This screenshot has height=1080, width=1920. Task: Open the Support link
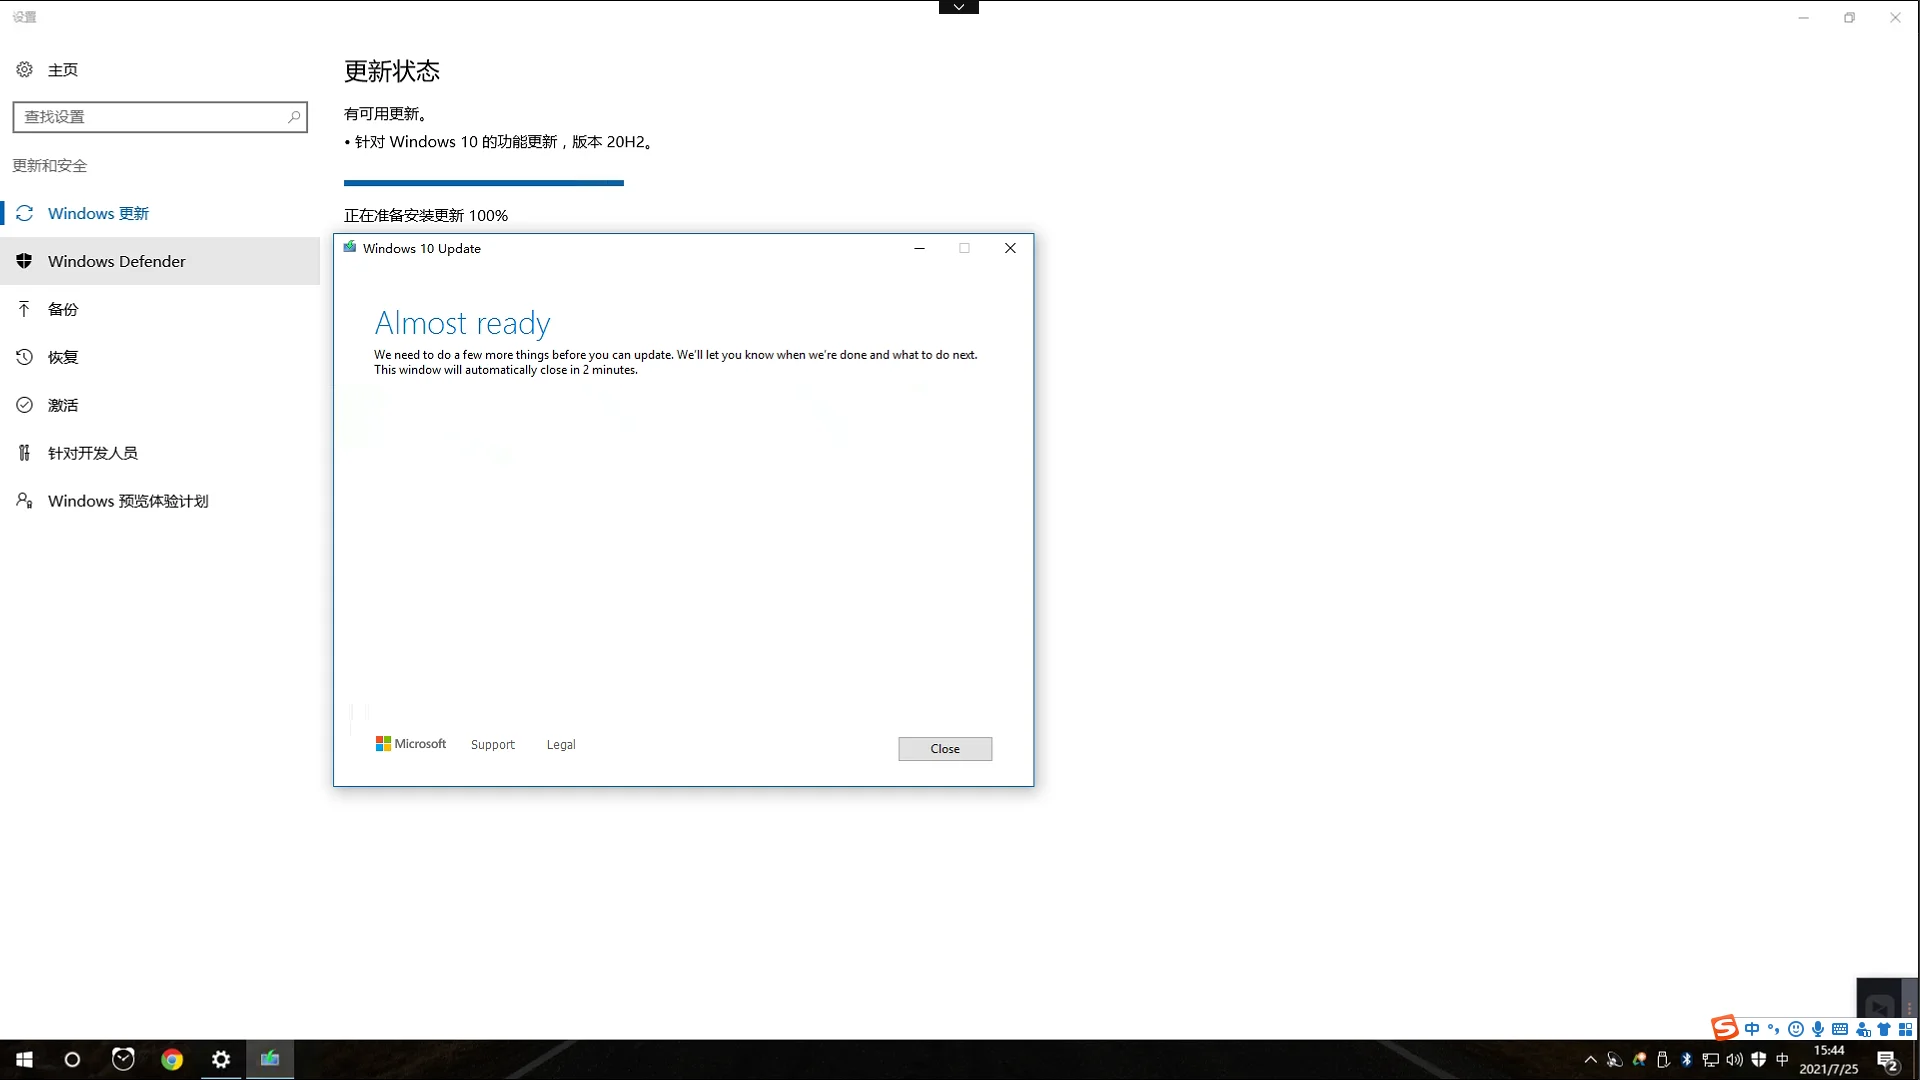[492, 744]
